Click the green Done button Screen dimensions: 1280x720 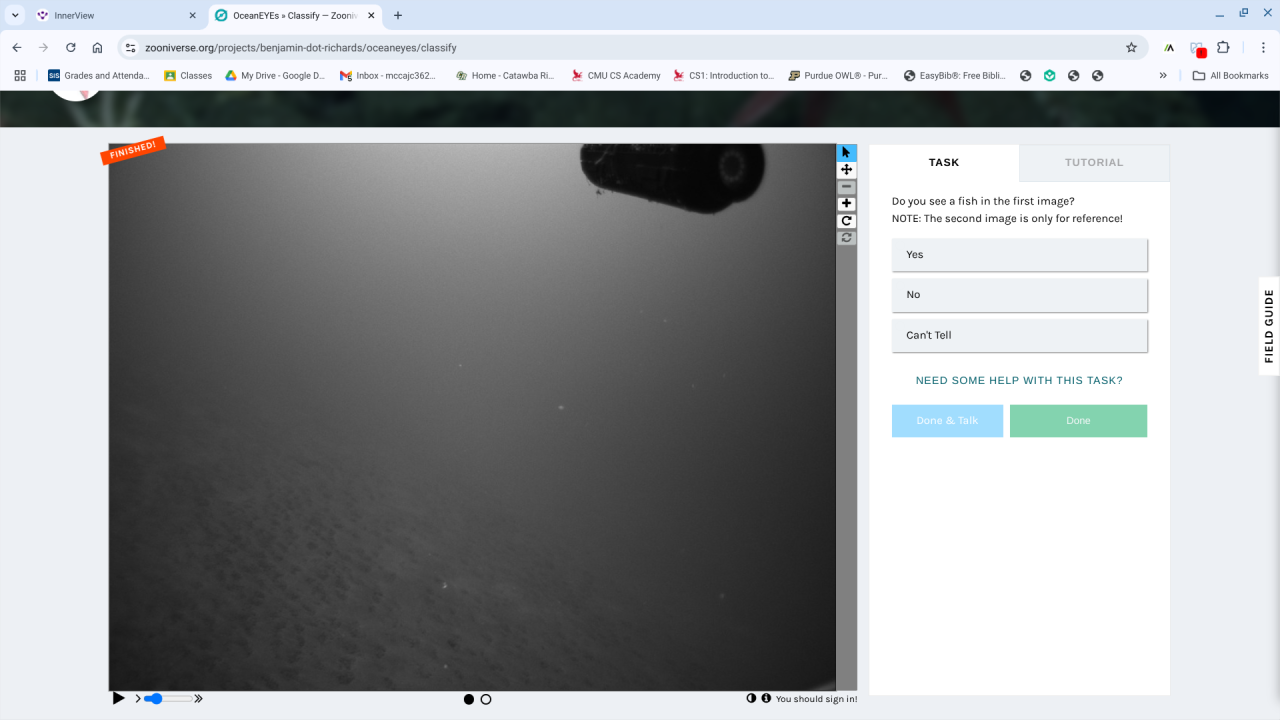point(1078,421)
